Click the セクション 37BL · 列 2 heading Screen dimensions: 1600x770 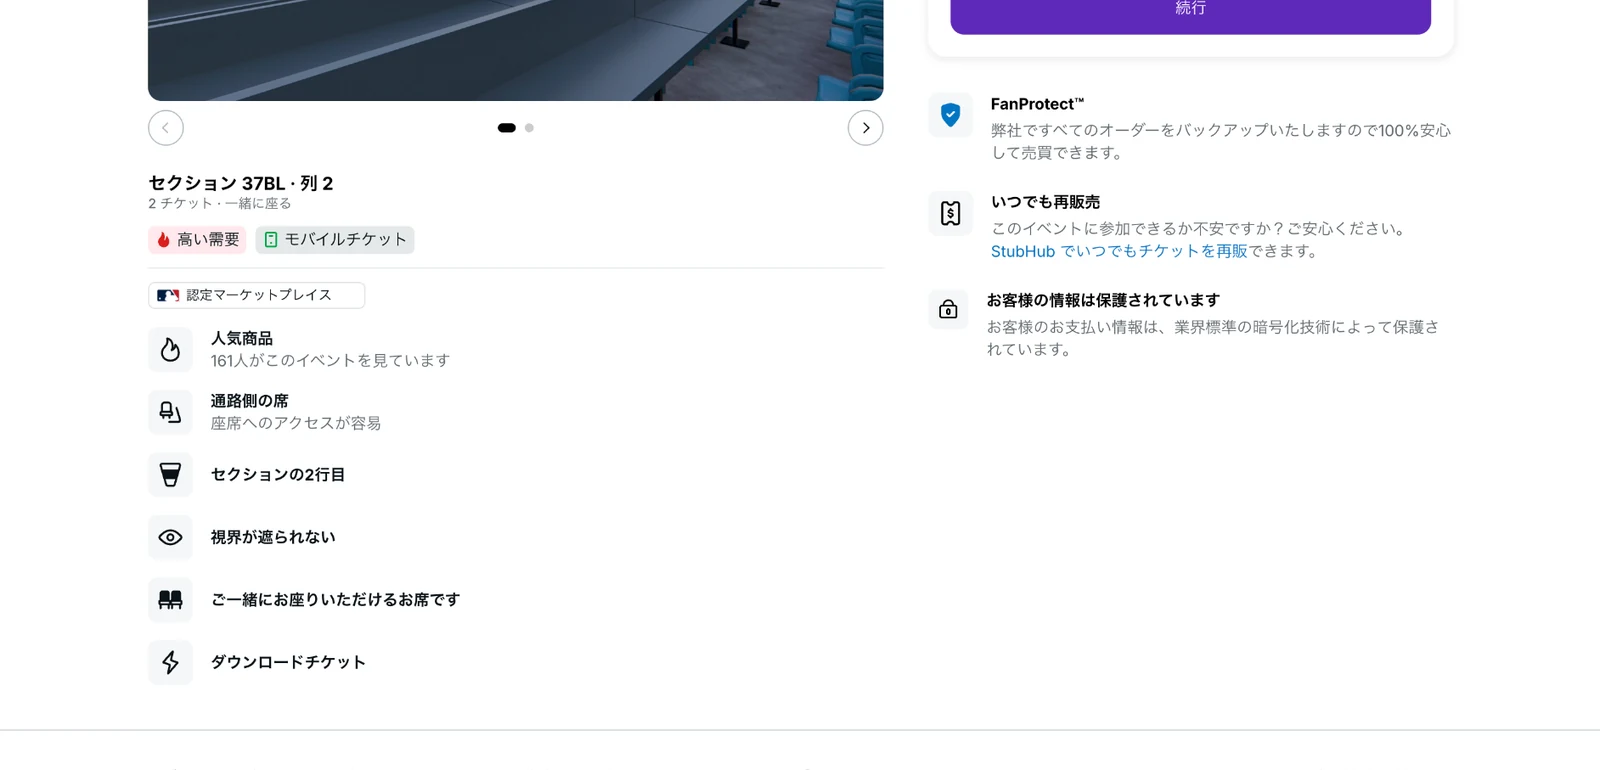pyautogui.click(x=241, y=183)
